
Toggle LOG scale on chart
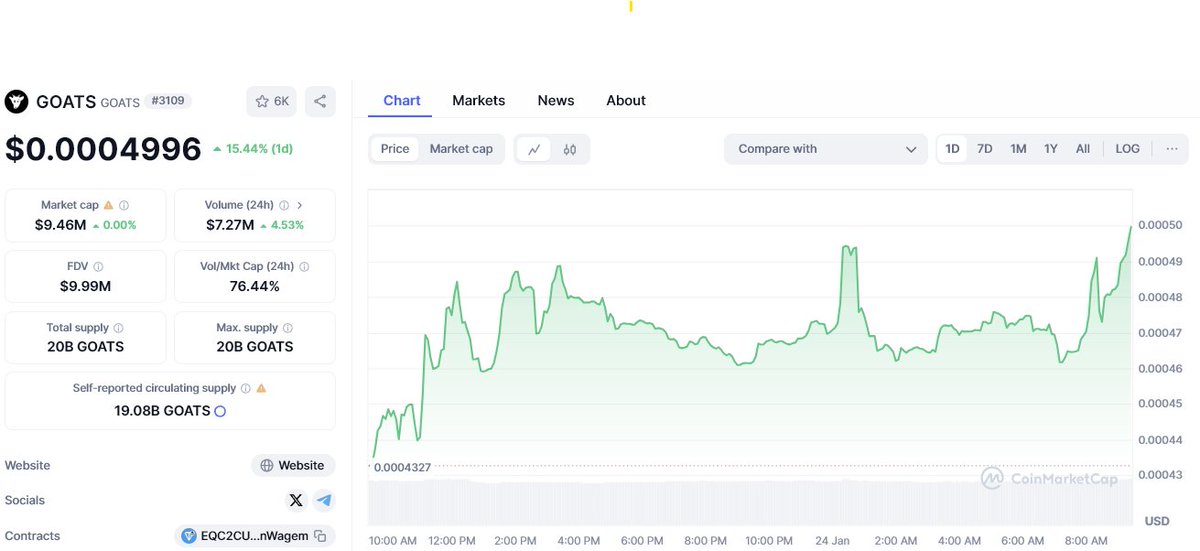(x=1127, y=149)
